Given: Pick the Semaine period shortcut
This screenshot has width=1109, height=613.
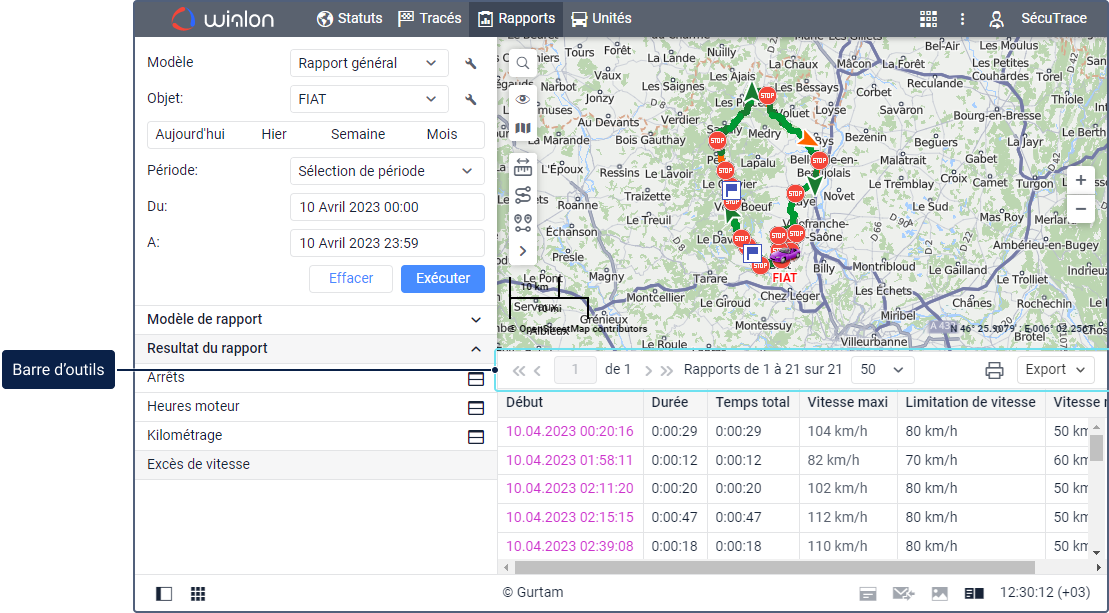Looking at the screenshot, I should (x=358, y=134).
